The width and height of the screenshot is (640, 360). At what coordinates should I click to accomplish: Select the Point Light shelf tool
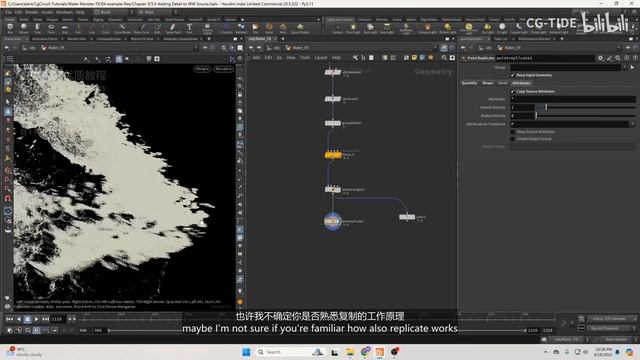pos(353,28)
